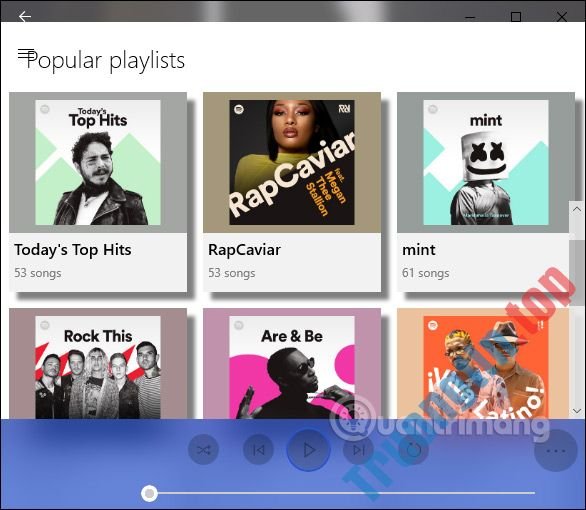The height and width of the screenshot is (510, 586).
Task: Open the more options ellipsis button
Action: [556, 451]
